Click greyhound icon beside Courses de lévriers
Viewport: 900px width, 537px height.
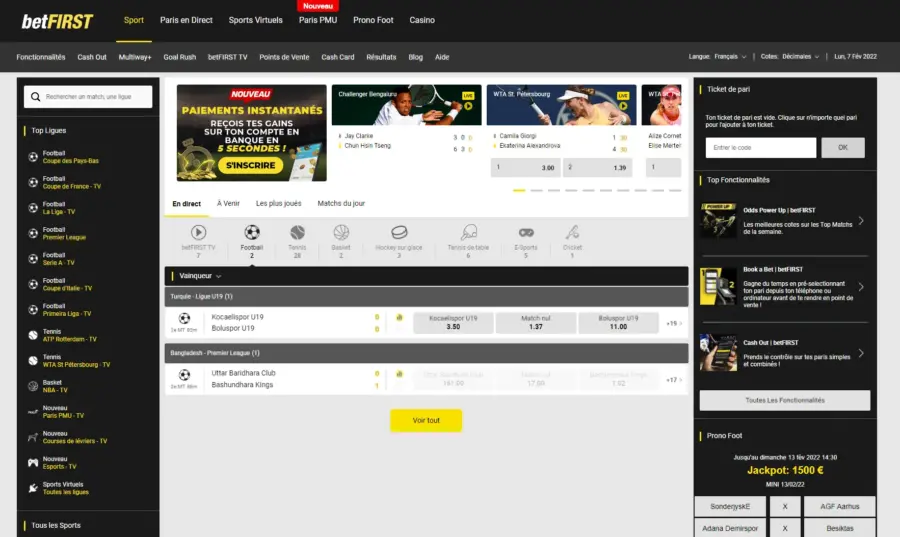click(33, 437)
